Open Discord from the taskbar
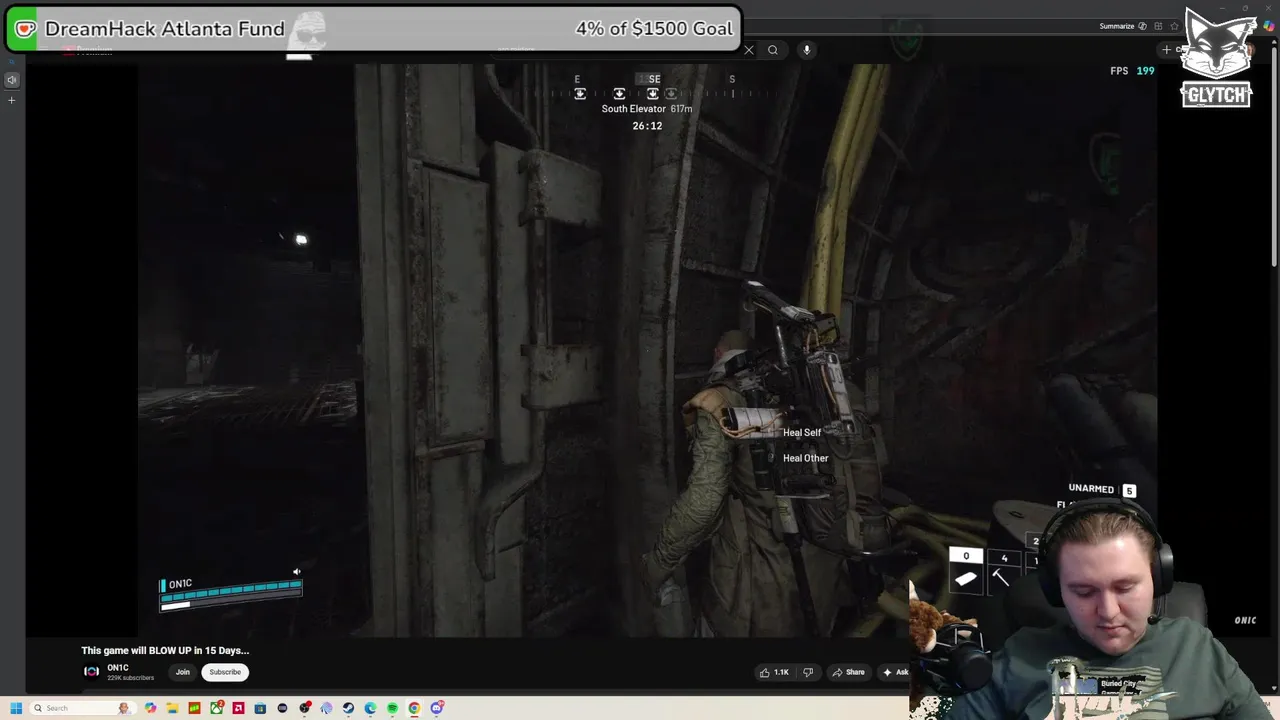This screenshot has height=720, width=1280. tap(437, 708)
